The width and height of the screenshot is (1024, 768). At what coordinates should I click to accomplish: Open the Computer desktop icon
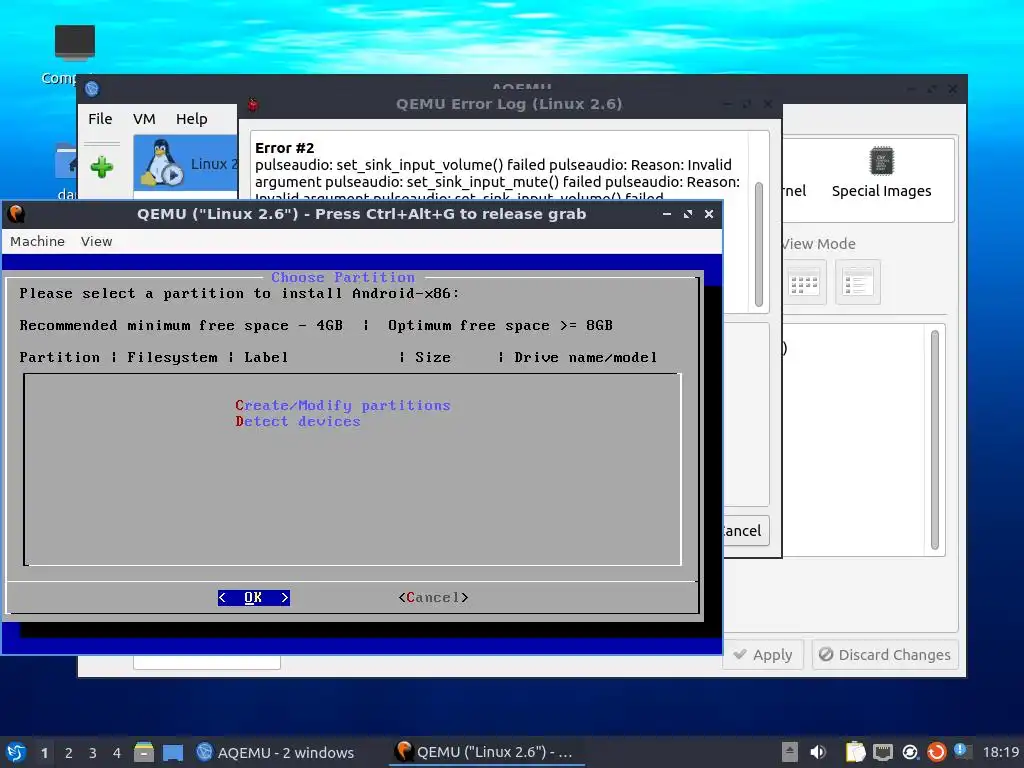(x=74, y=42)
